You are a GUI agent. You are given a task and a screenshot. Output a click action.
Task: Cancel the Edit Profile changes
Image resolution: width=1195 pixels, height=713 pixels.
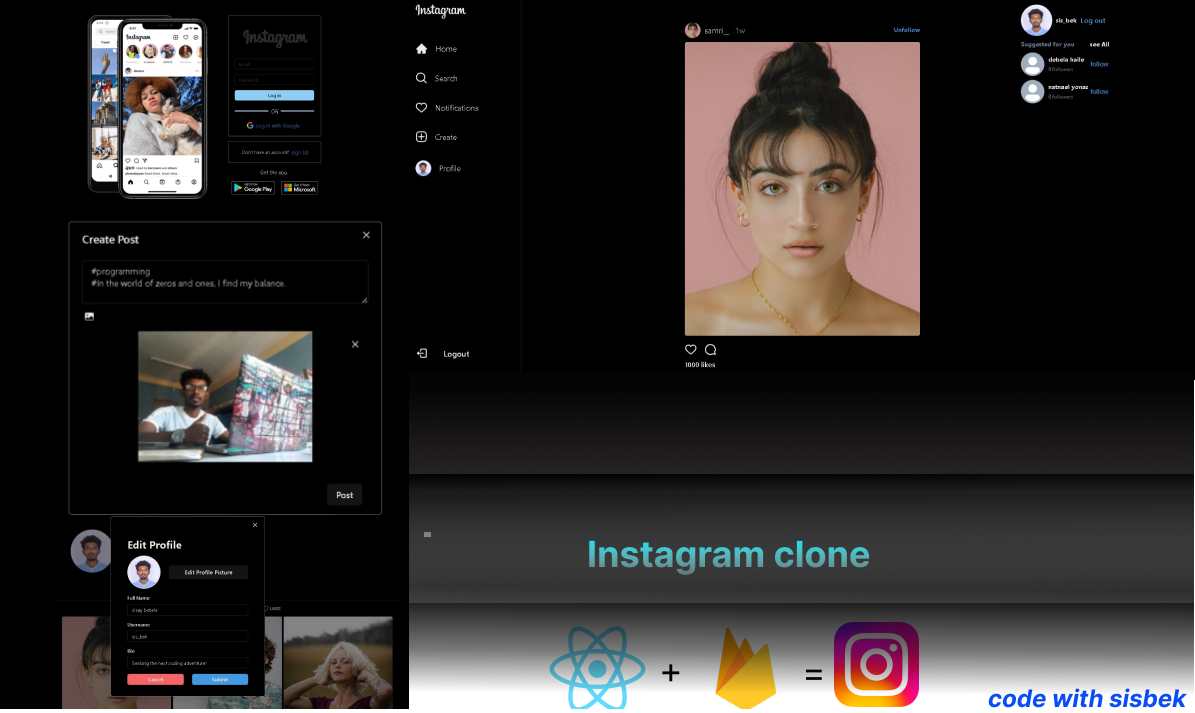(x=155, y=679)
